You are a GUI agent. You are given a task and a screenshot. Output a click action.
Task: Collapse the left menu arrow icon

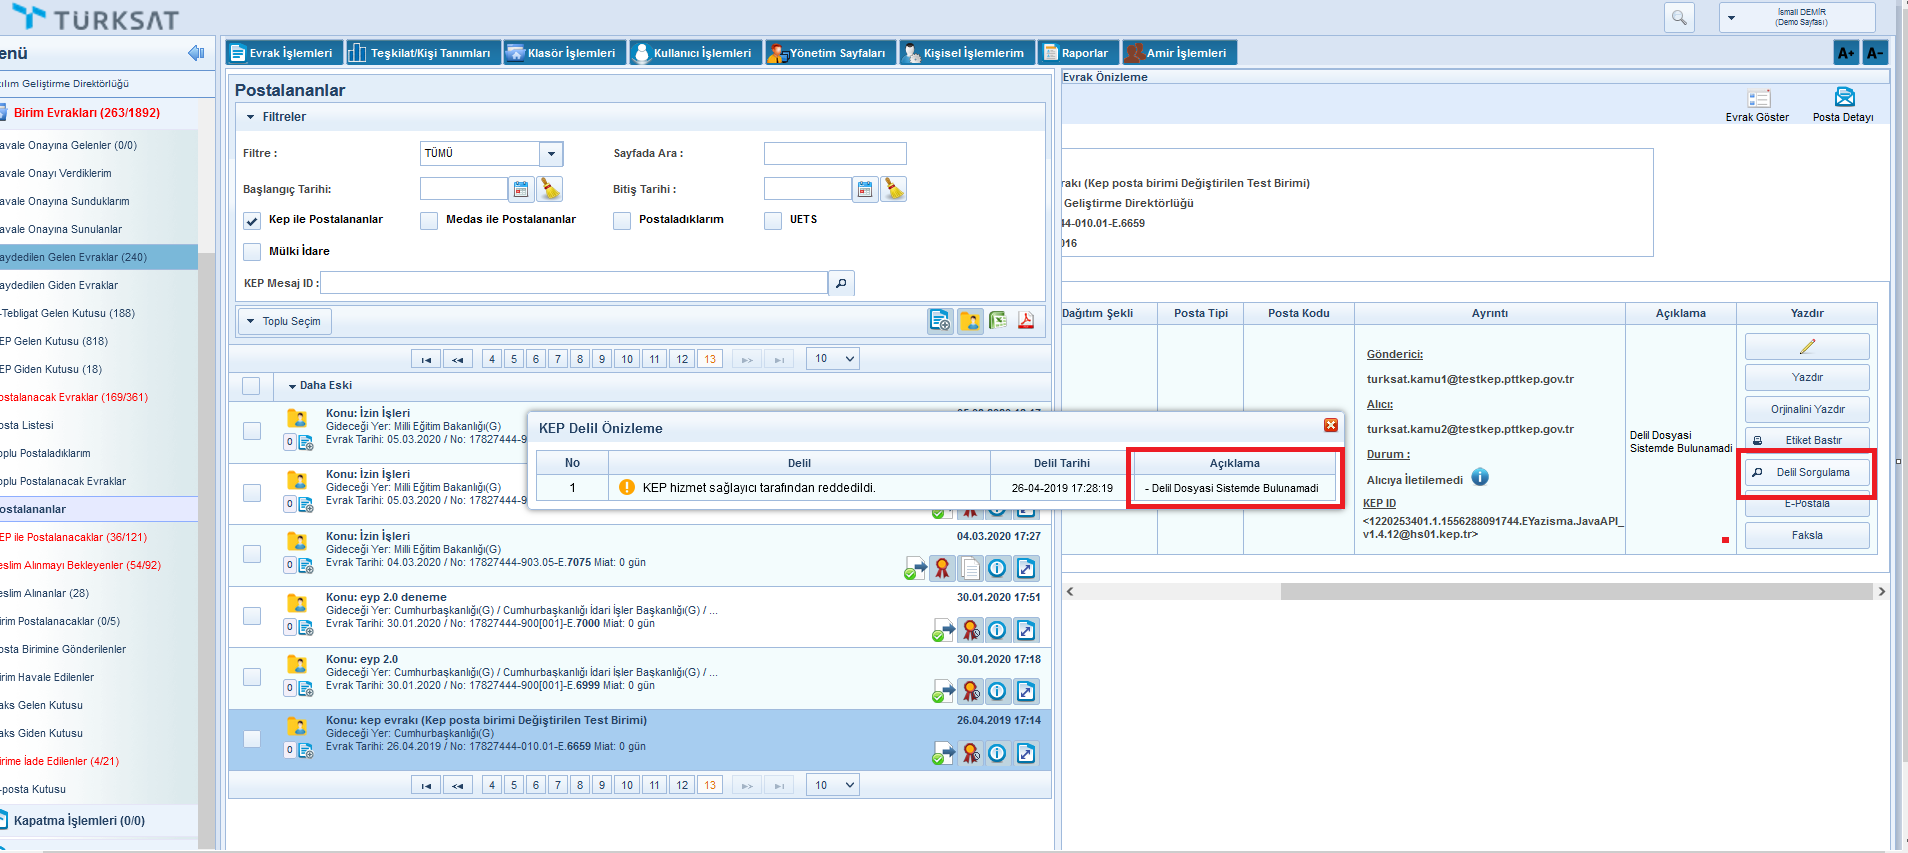pos(196,53)
